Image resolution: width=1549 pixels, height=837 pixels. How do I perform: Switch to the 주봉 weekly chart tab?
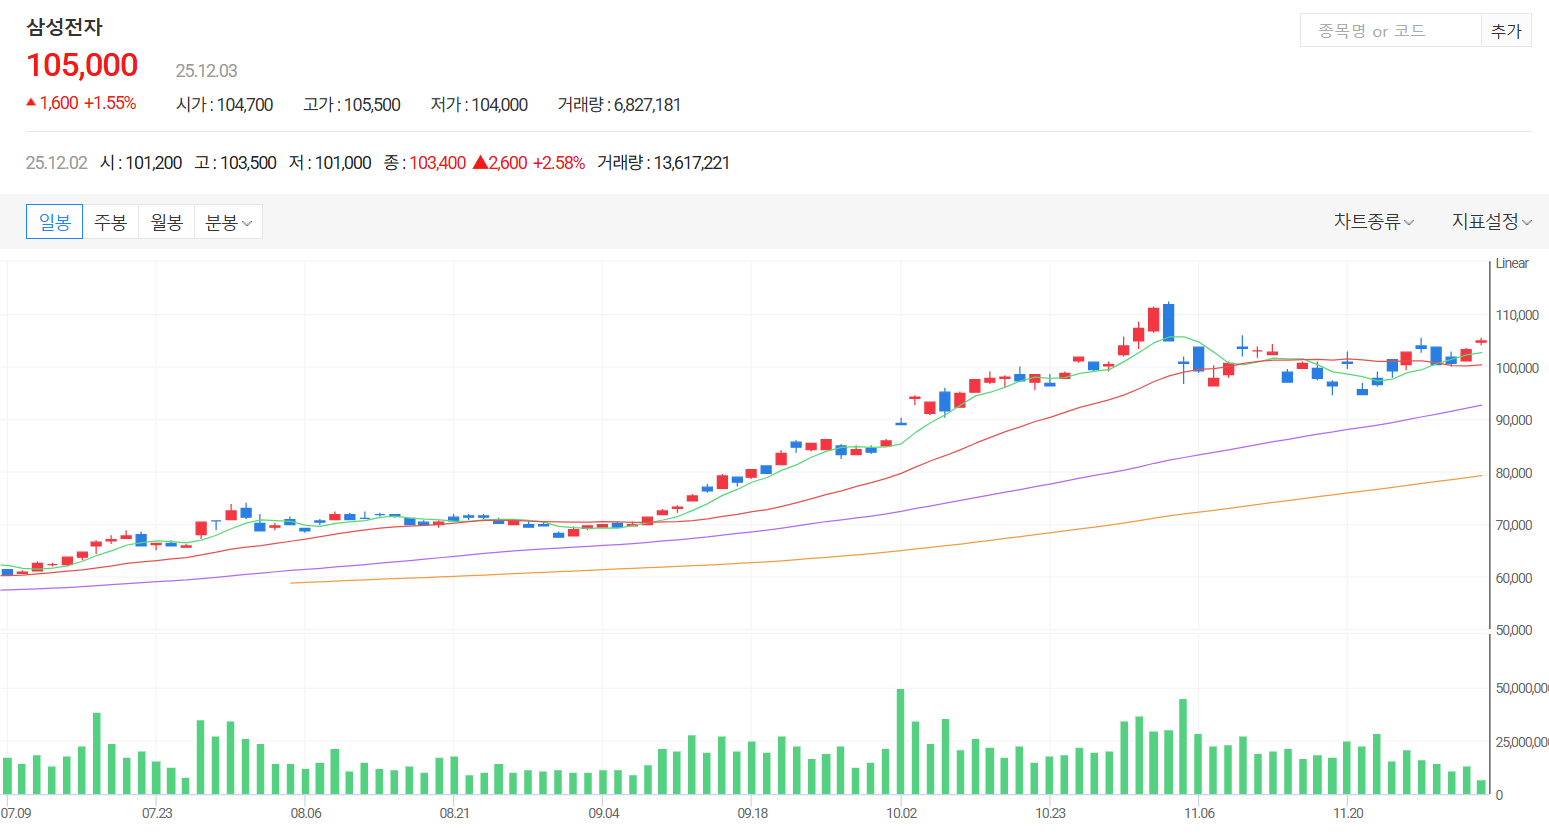point(110,222)
